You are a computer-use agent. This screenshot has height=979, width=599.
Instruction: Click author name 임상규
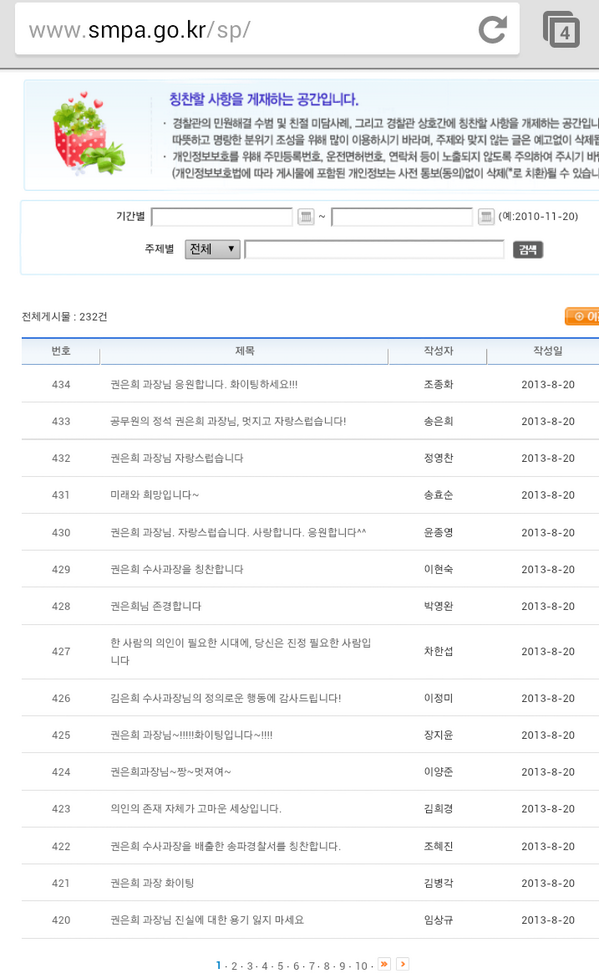[438, 920]
